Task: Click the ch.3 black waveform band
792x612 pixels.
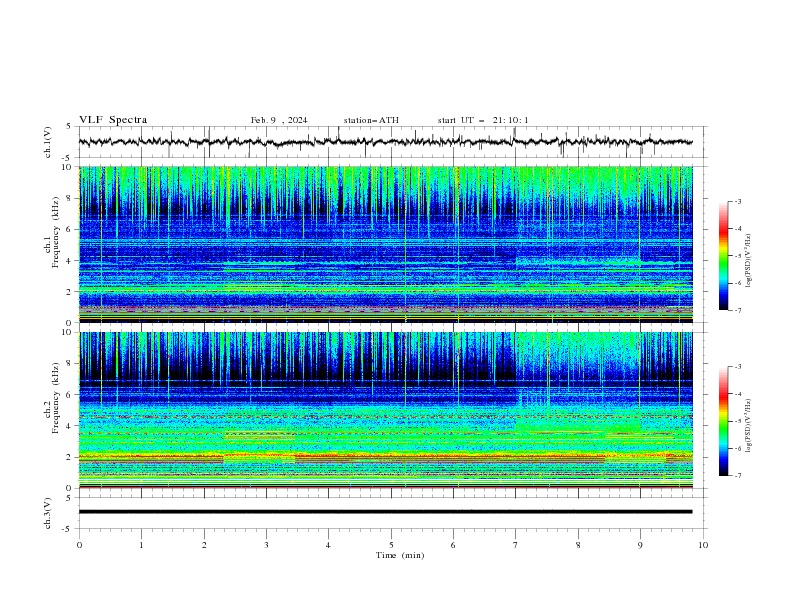Action: coord(386,512)
